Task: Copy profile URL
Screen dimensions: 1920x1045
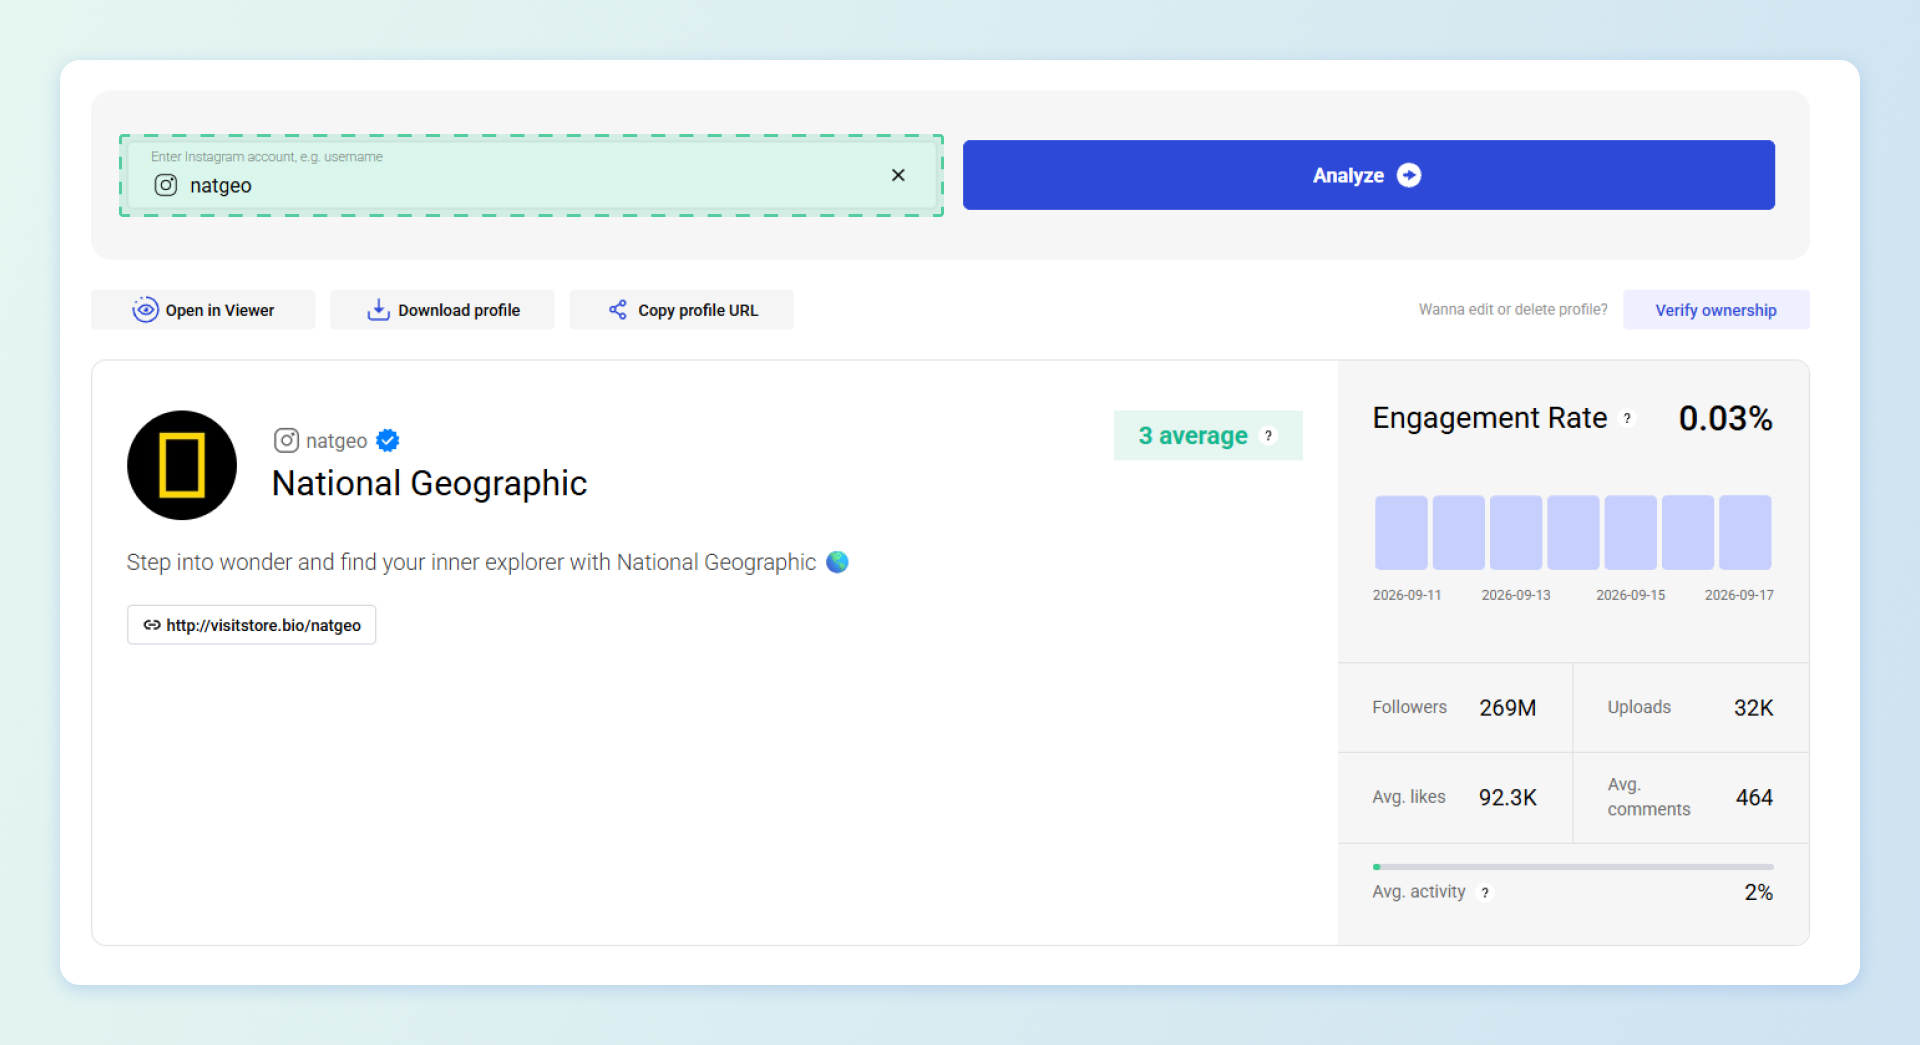Action: pos(681,310)
